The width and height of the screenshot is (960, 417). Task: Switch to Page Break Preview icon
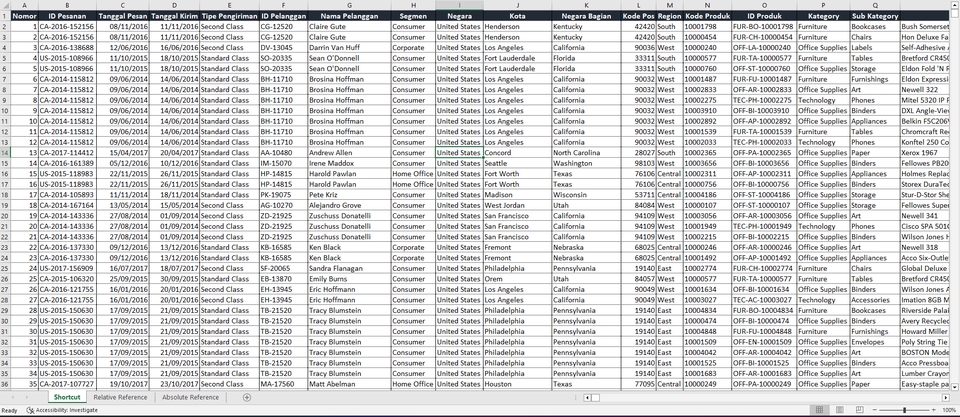click(x=860, y=410)
